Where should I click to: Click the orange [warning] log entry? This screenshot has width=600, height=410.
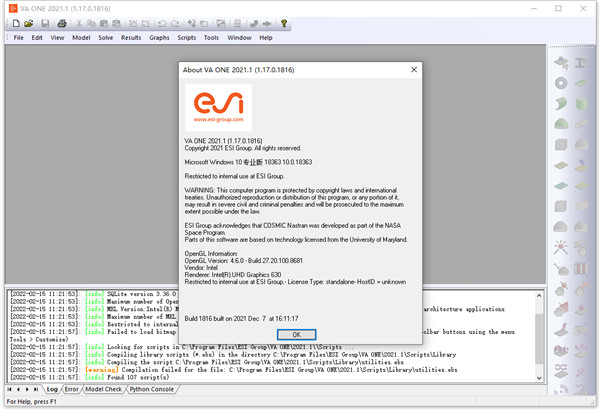(x=102, y=370)
